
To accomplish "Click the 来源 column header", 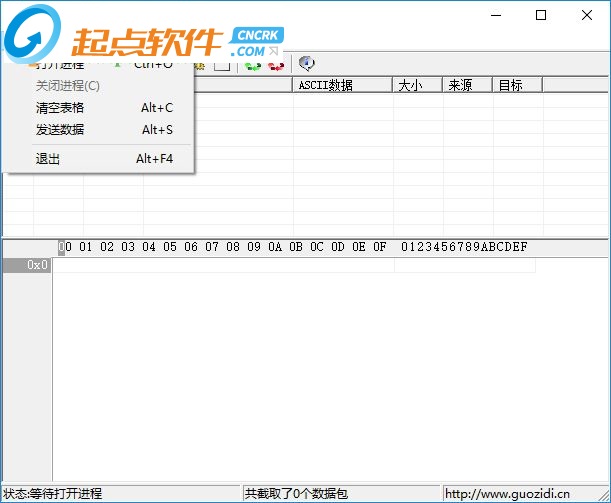I will 467,85.
